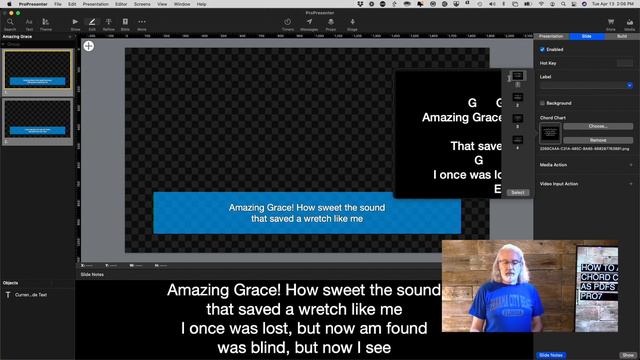
Task: Select the first slide thumbnail
Action: pos(37,69)
